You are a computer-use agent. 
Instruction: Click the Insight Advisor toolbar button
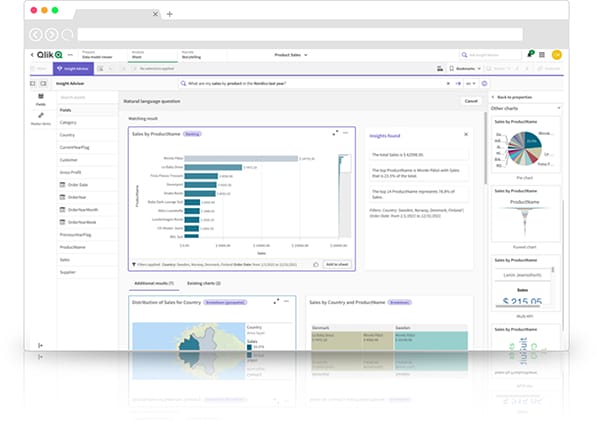(73, 68)
